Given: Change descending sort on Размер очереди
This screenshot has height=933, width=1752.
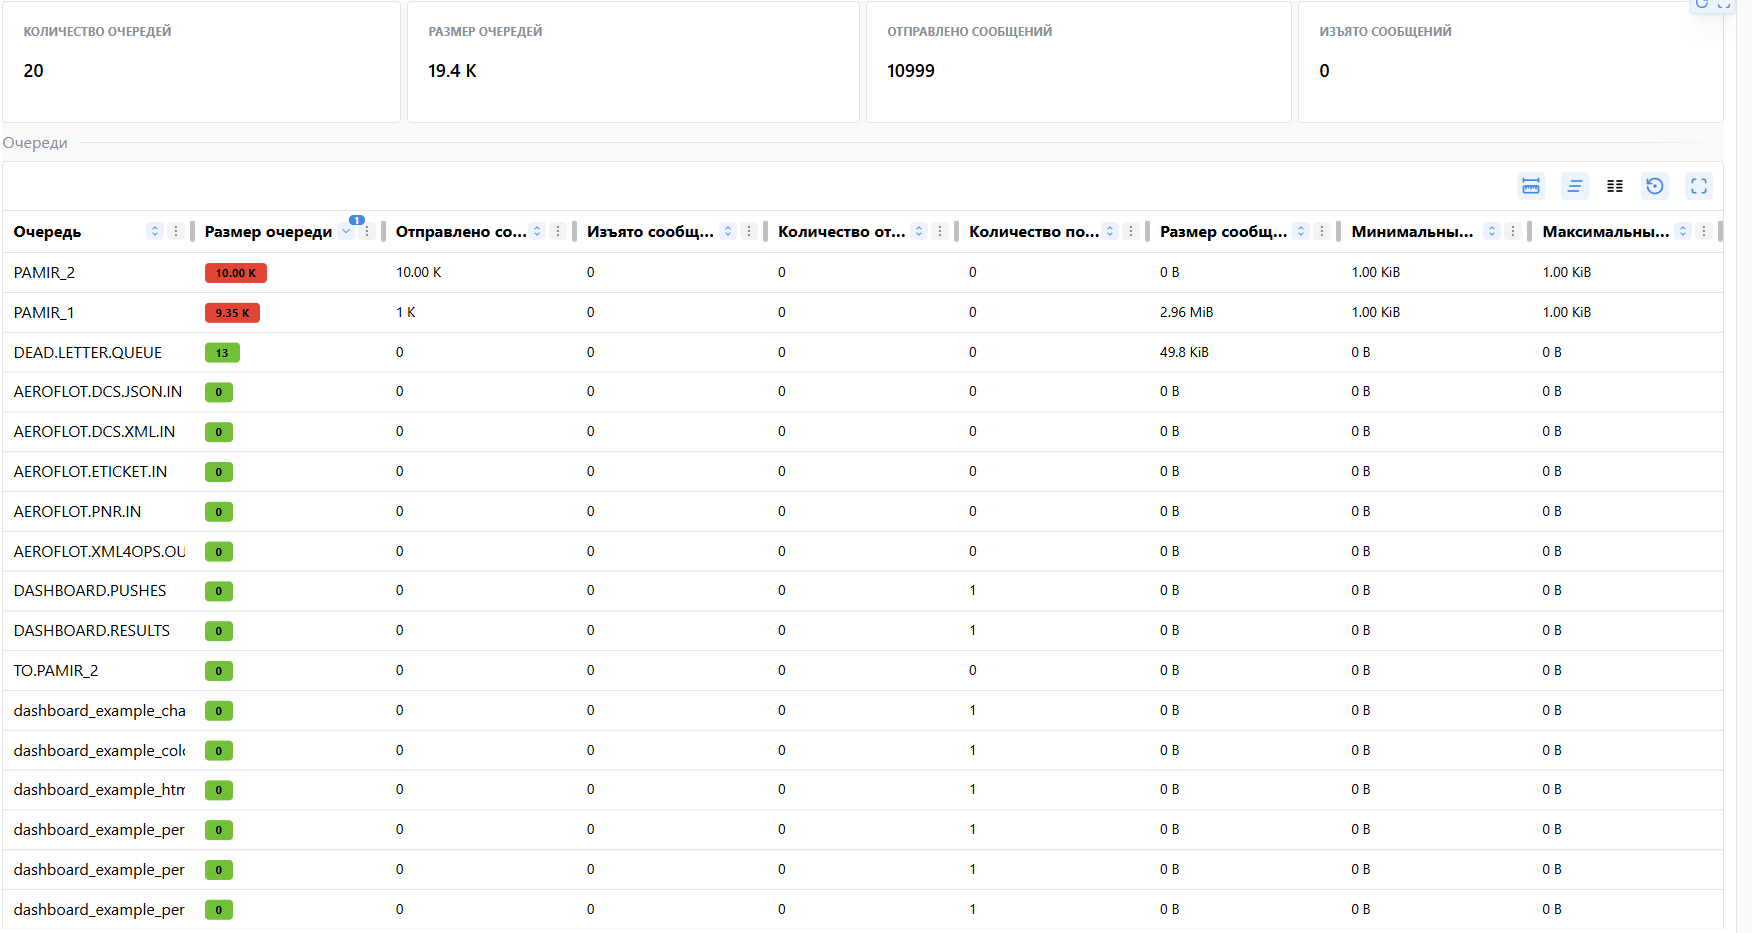Looking at the screenshot, I should [x=346, y=232].
